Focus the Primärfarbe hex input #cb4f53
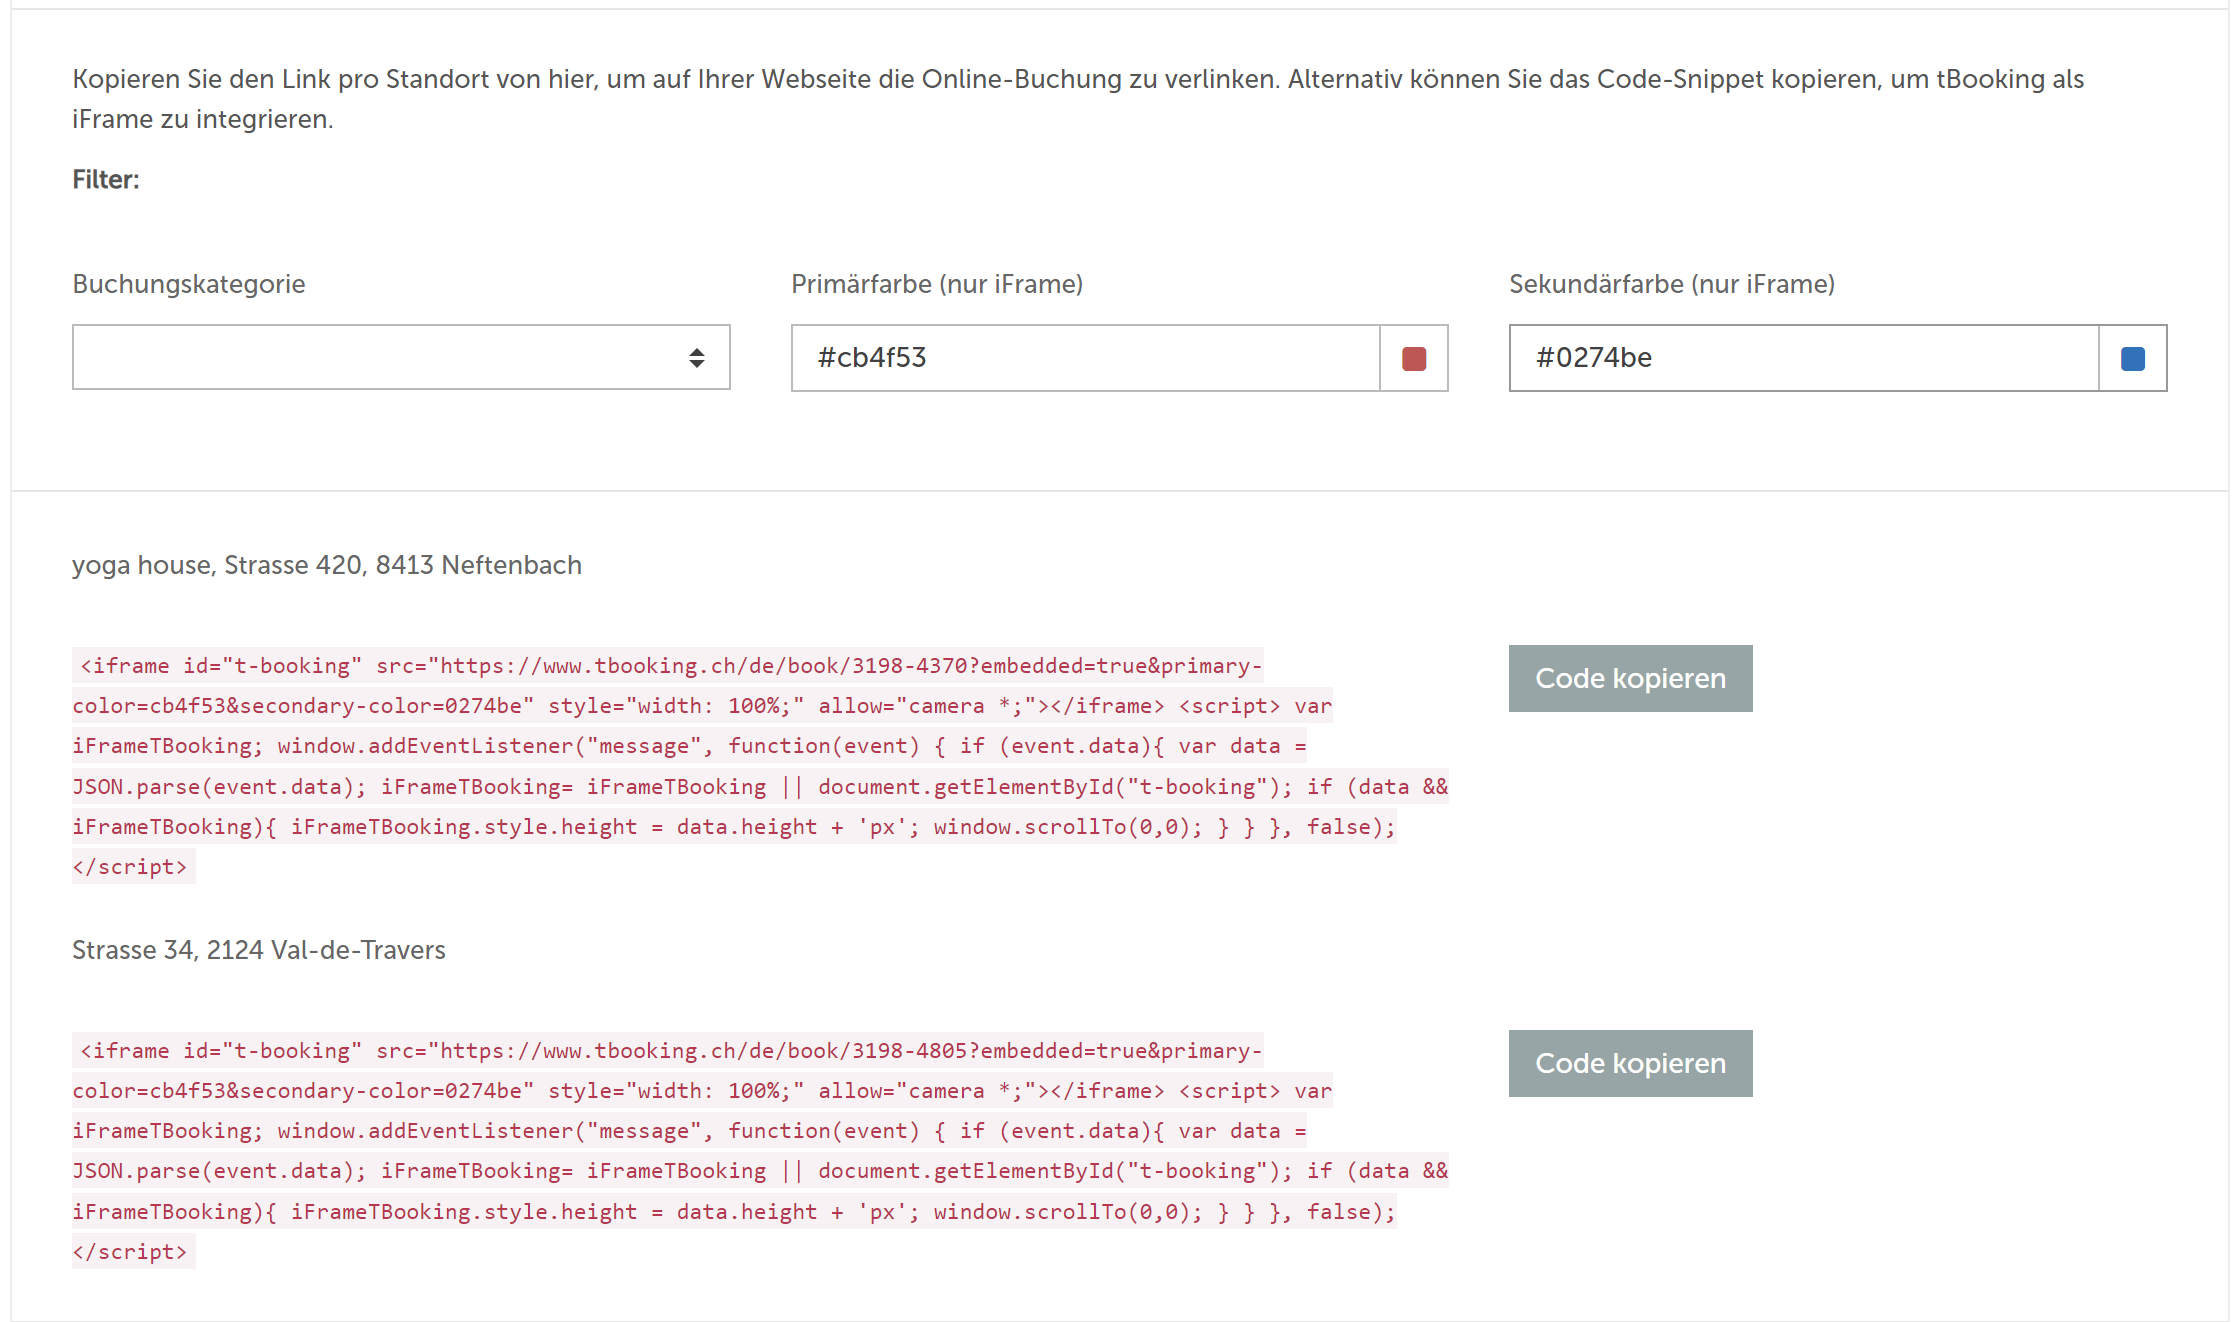This screenshot has width=2234, height=1322. tap(1085, 358)
